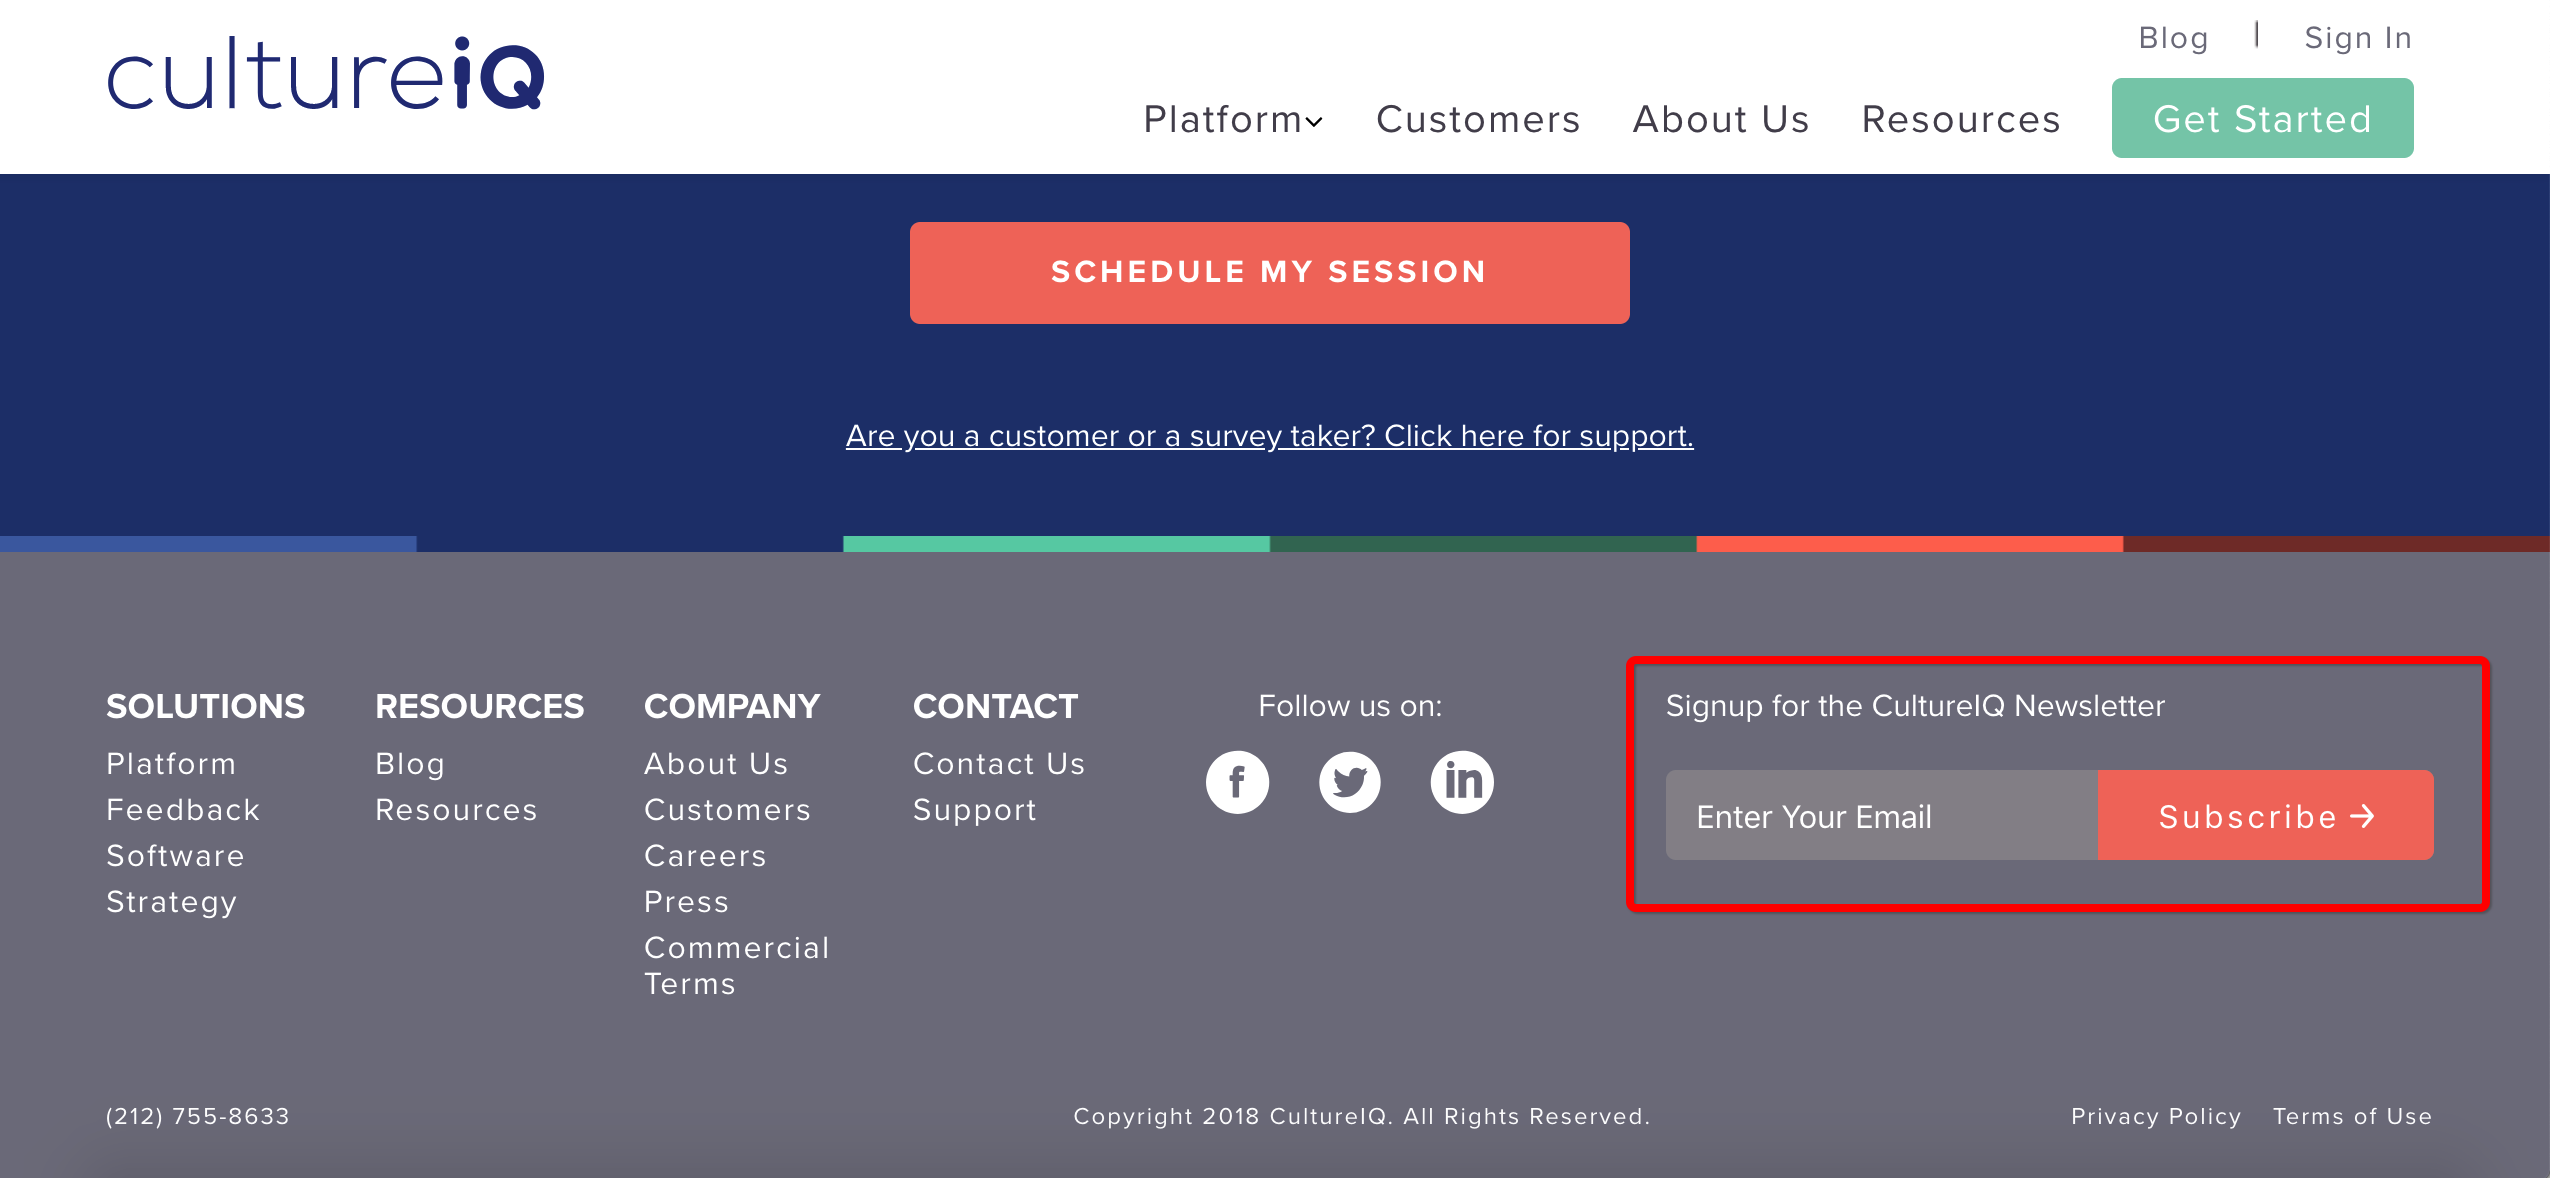
Task: Click the CultureIQ logo
Action: point(326,74)
